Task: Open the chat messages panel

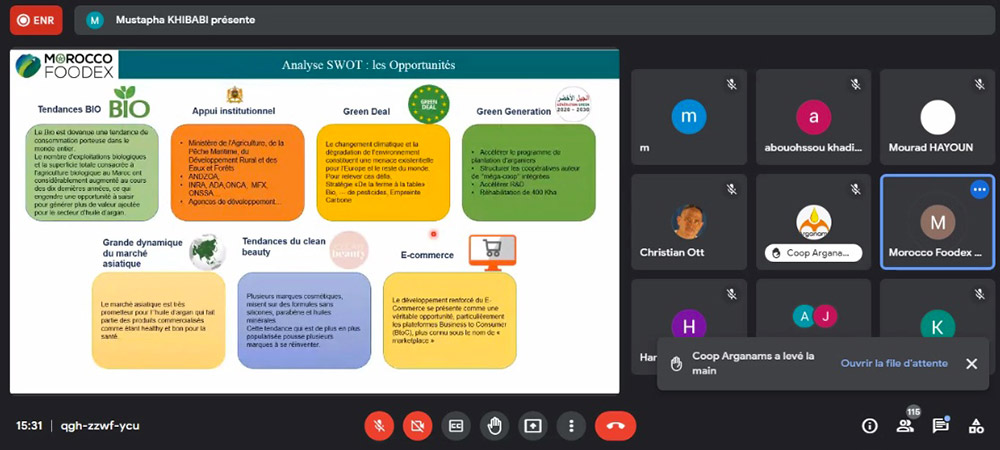Action: (x=940, y=425)
